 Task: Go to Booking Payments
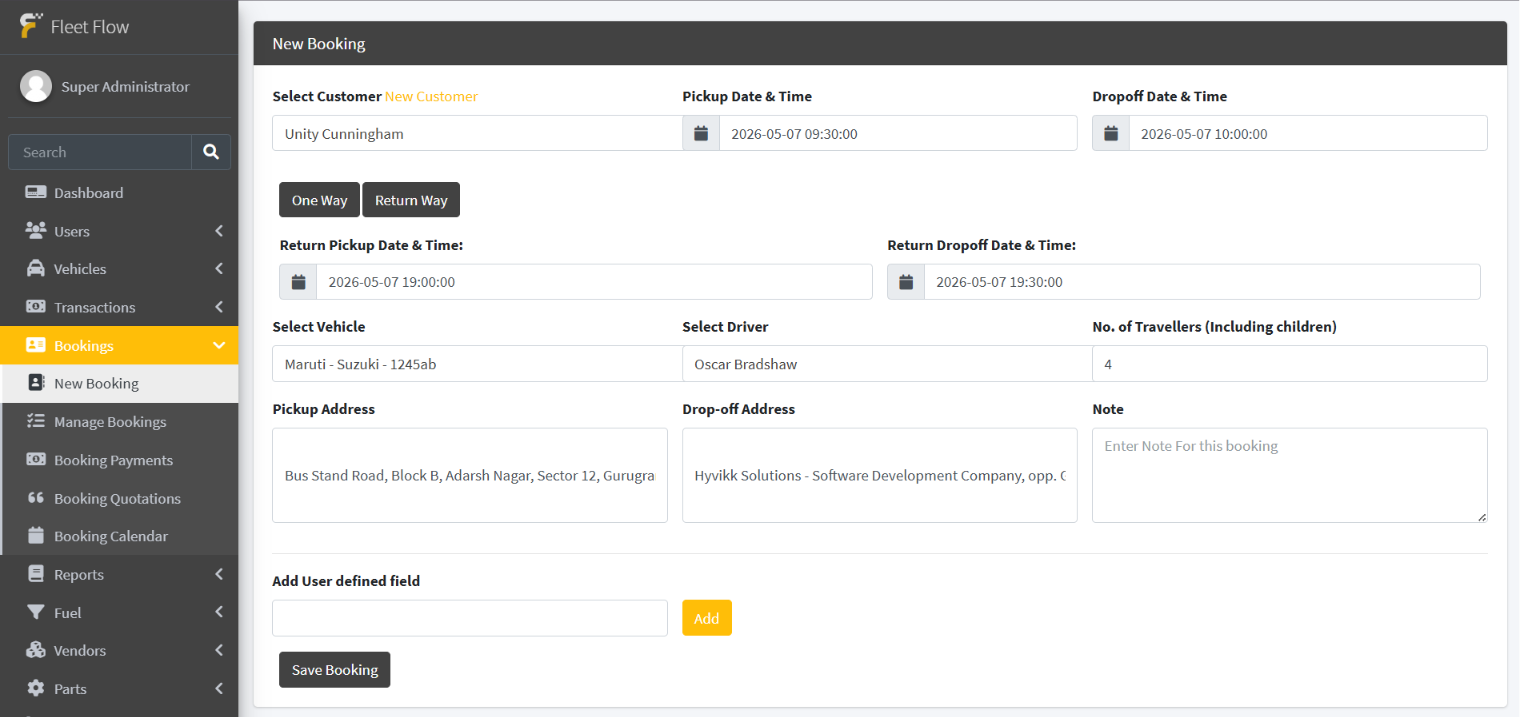tap(120, 460)
